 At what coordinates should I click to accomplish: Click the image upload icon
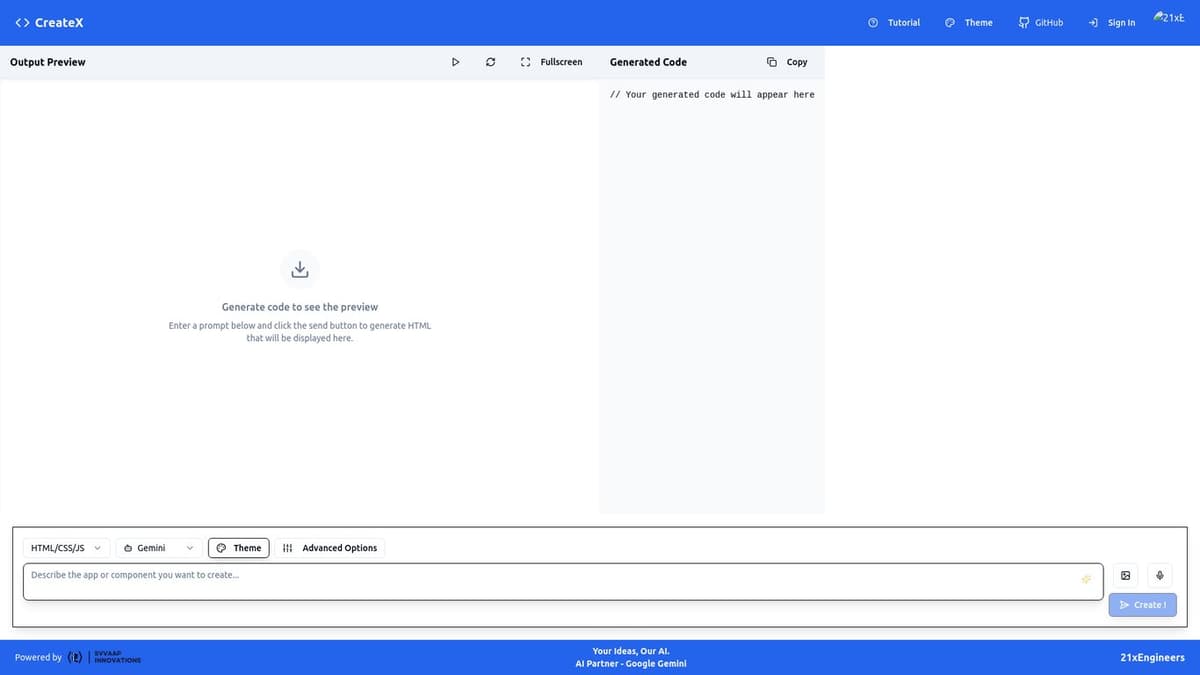click(x=1126, y=575)
